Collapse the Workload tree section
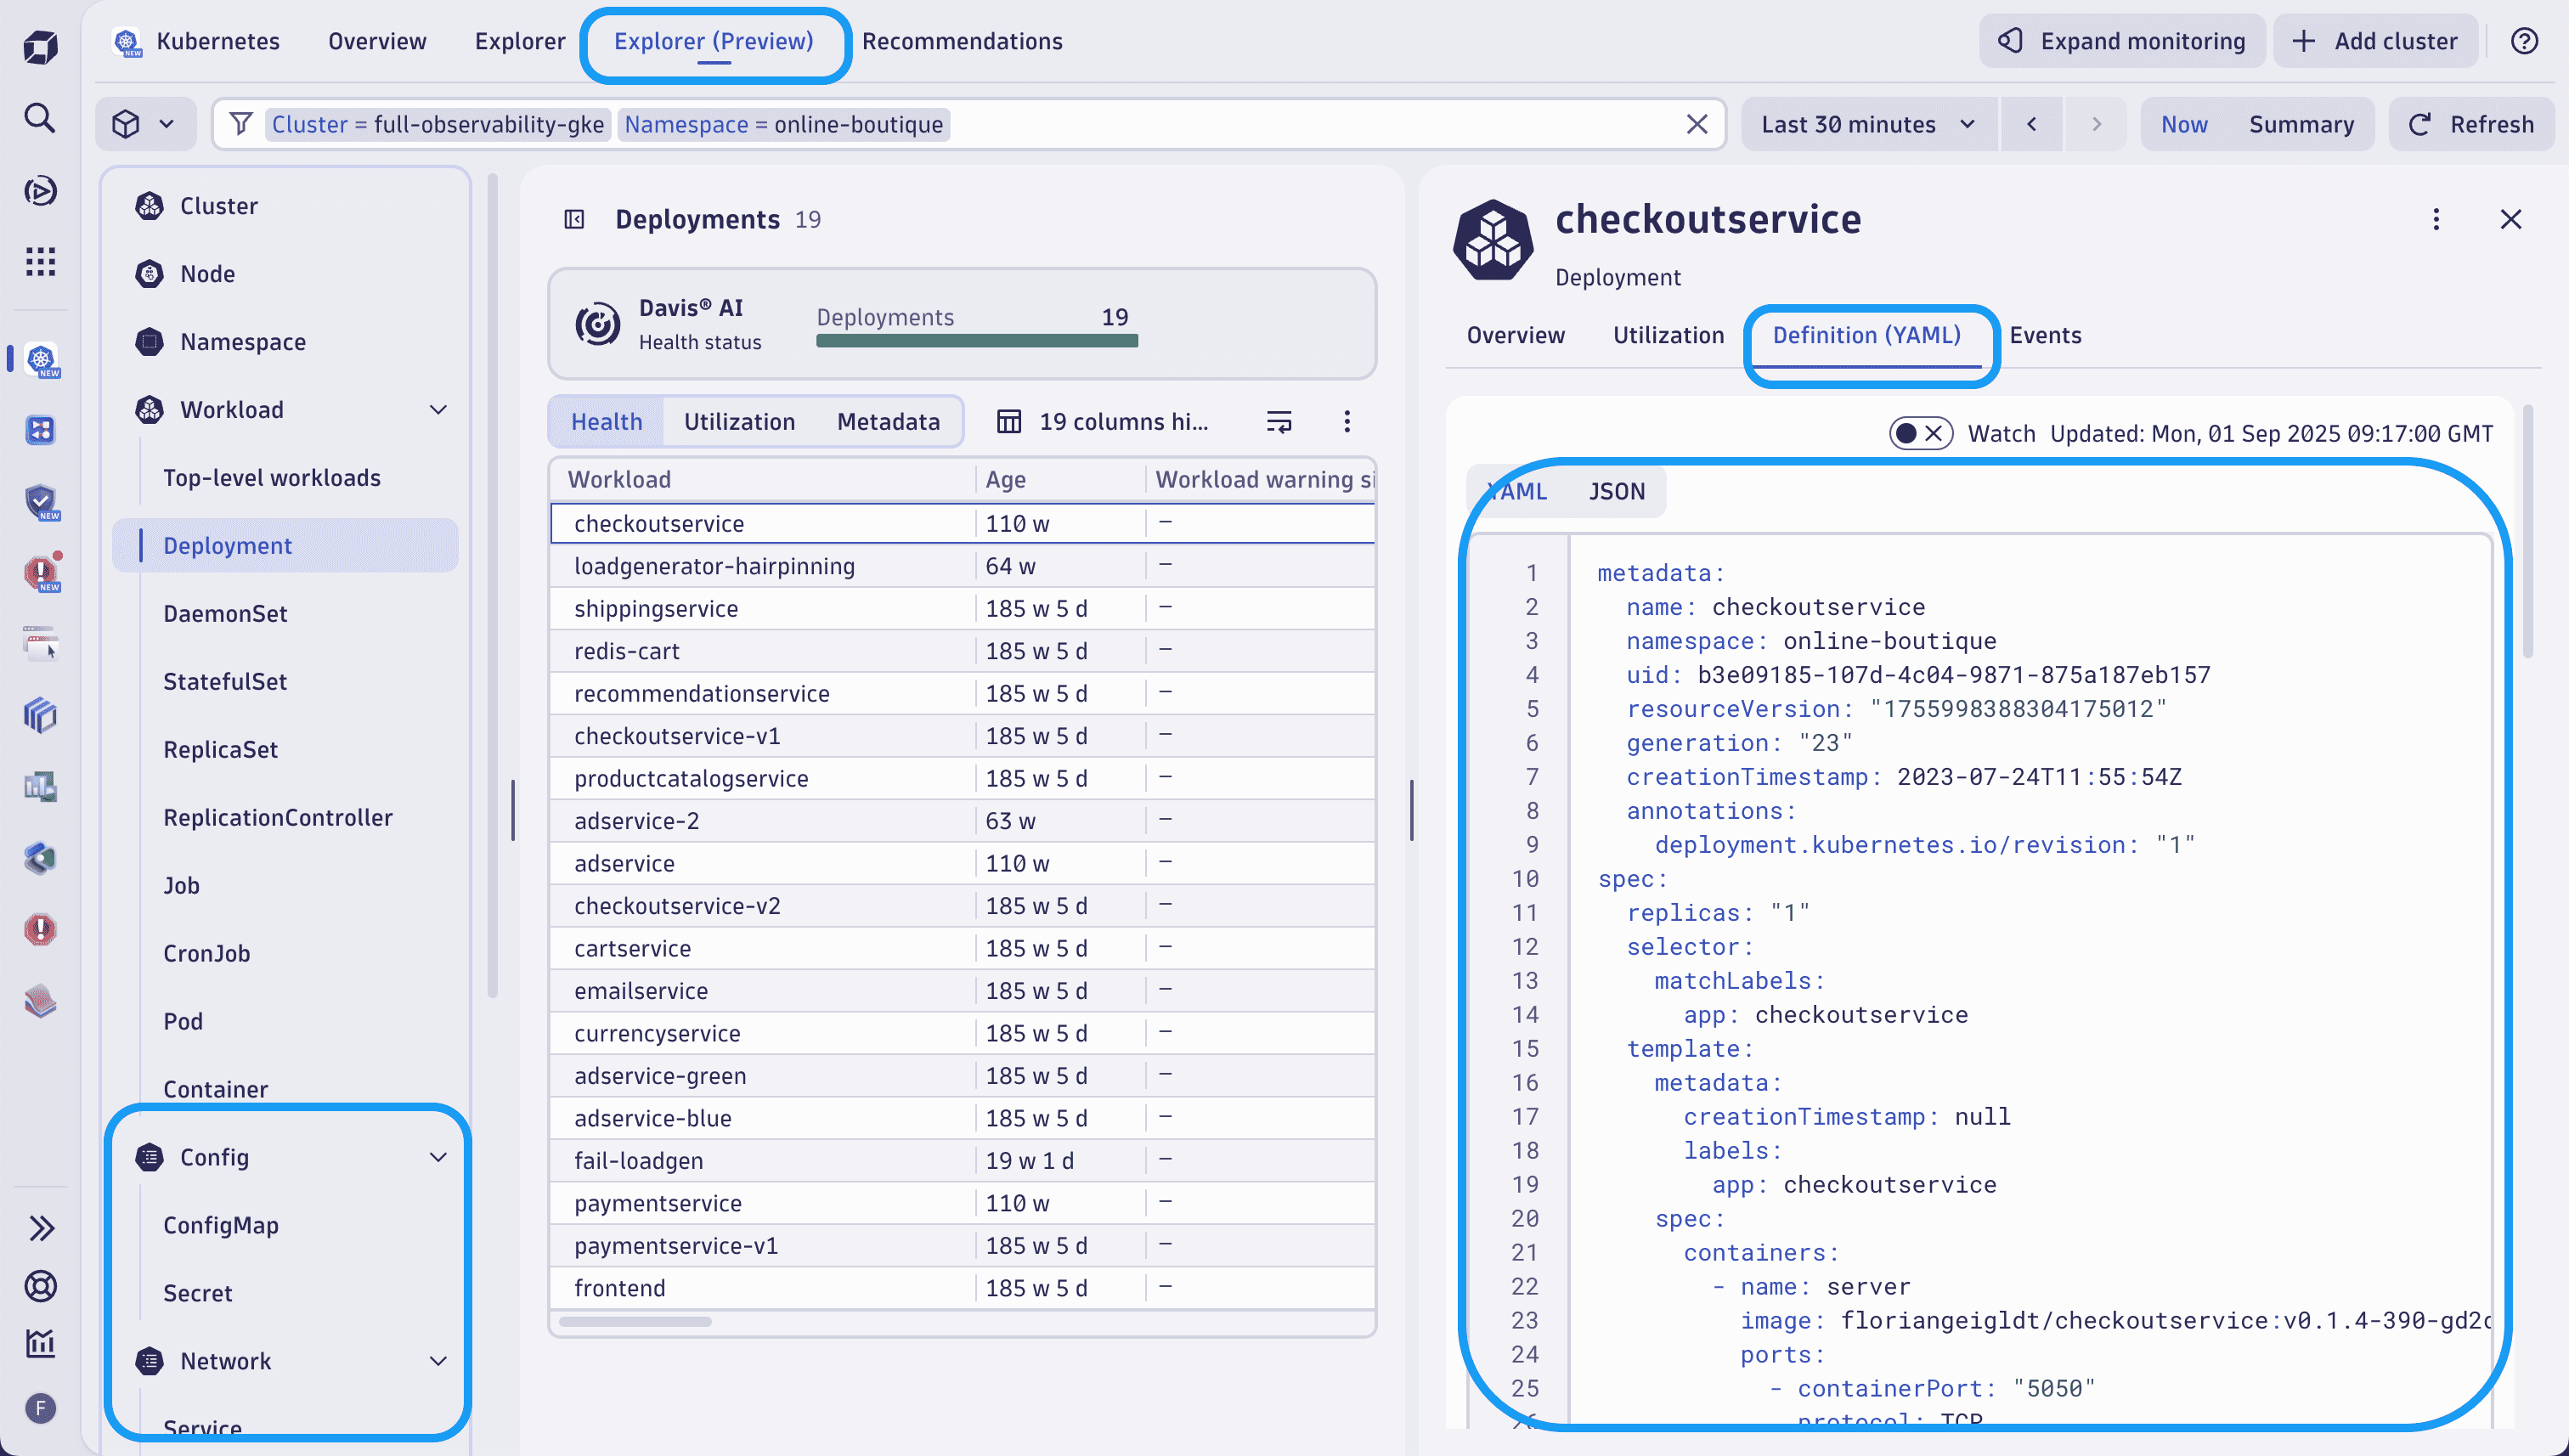Viewport: 2569px width, 1456px height. [438, 409]
